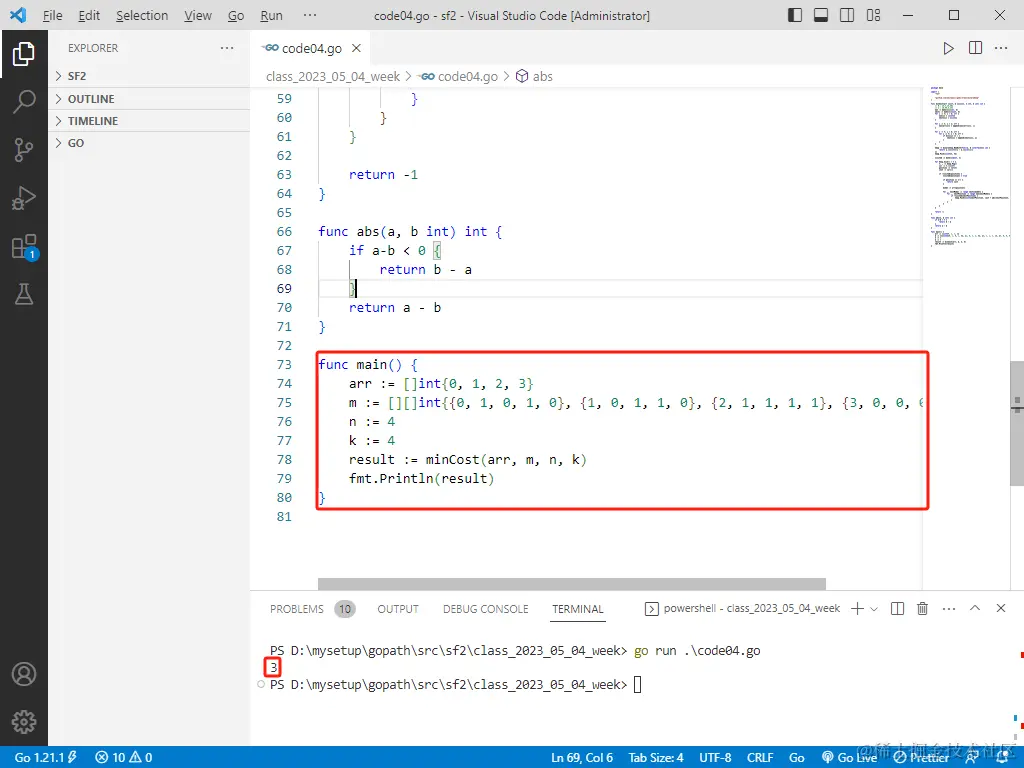This screenshot has height=768, width=1024.
Task: Open the Search view in activity bar
Action: (x=24, y=102)
